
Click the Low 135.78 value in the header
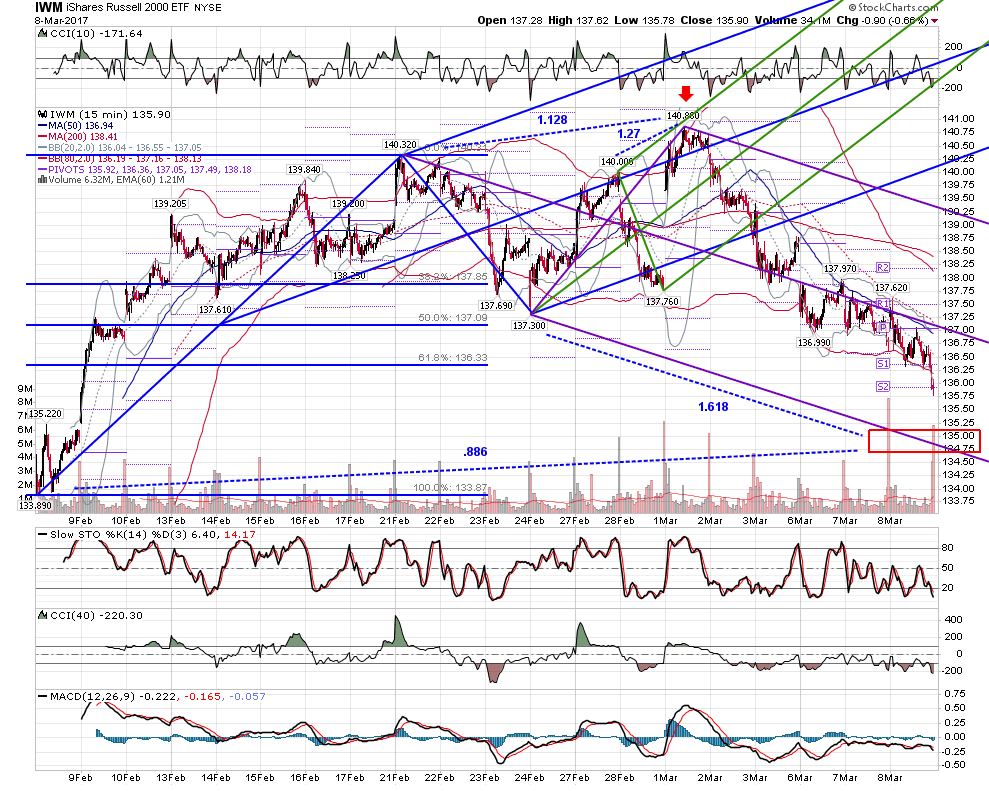point(644,20)
